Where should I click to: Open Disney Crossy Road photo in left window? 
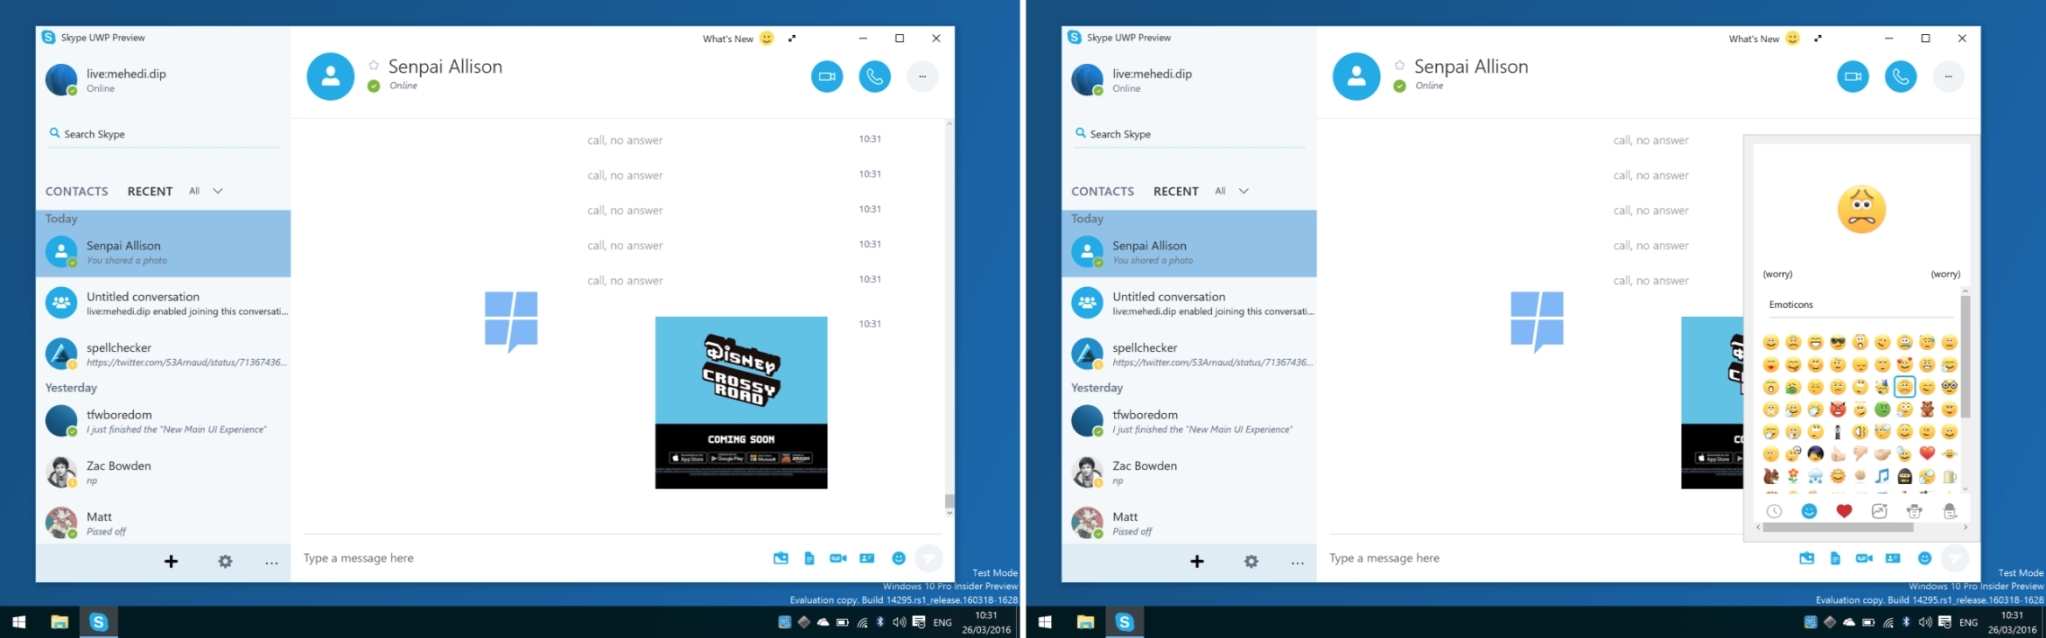click(x=741, y=402)
